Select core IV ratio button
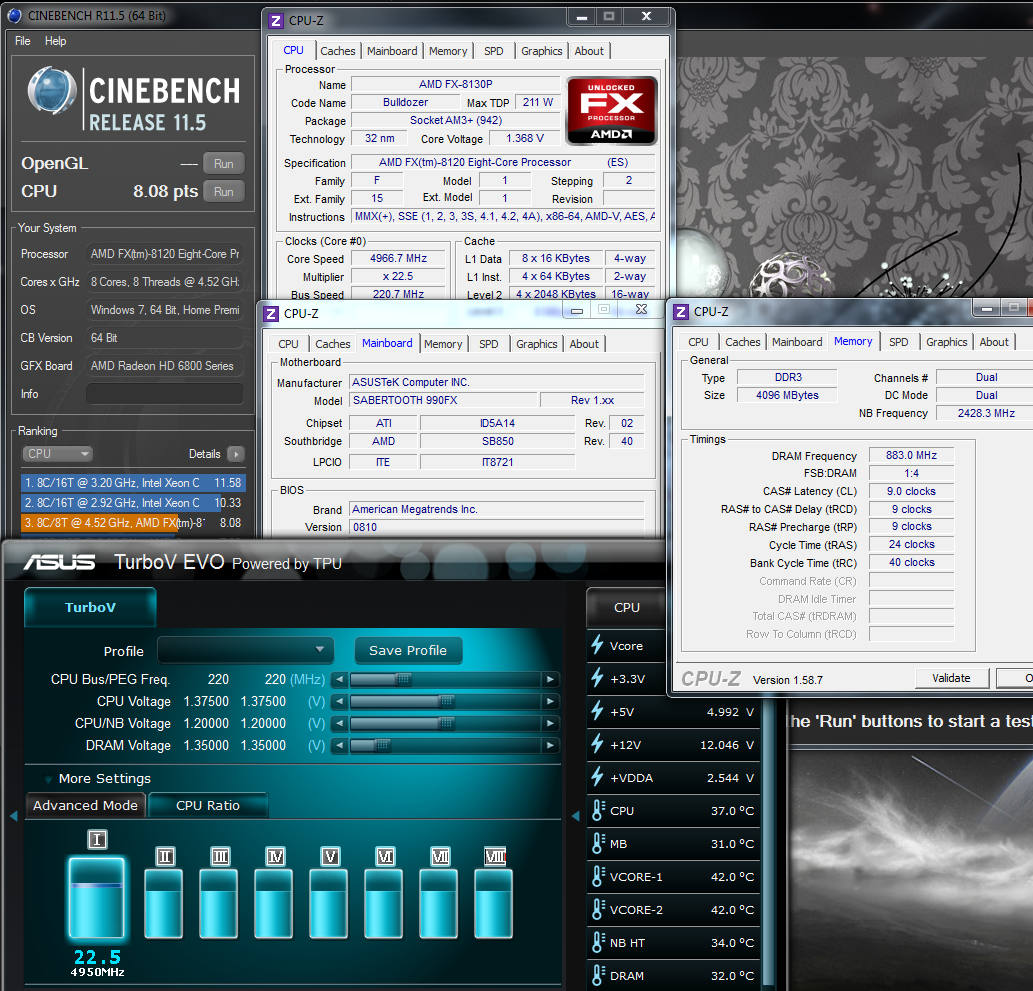 click(275, 857)
